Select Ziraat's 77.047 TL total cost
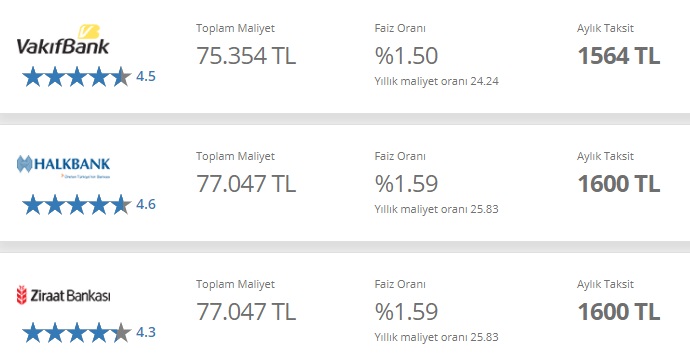The width and height of the screenshot is (690, 364). [246, 312]
